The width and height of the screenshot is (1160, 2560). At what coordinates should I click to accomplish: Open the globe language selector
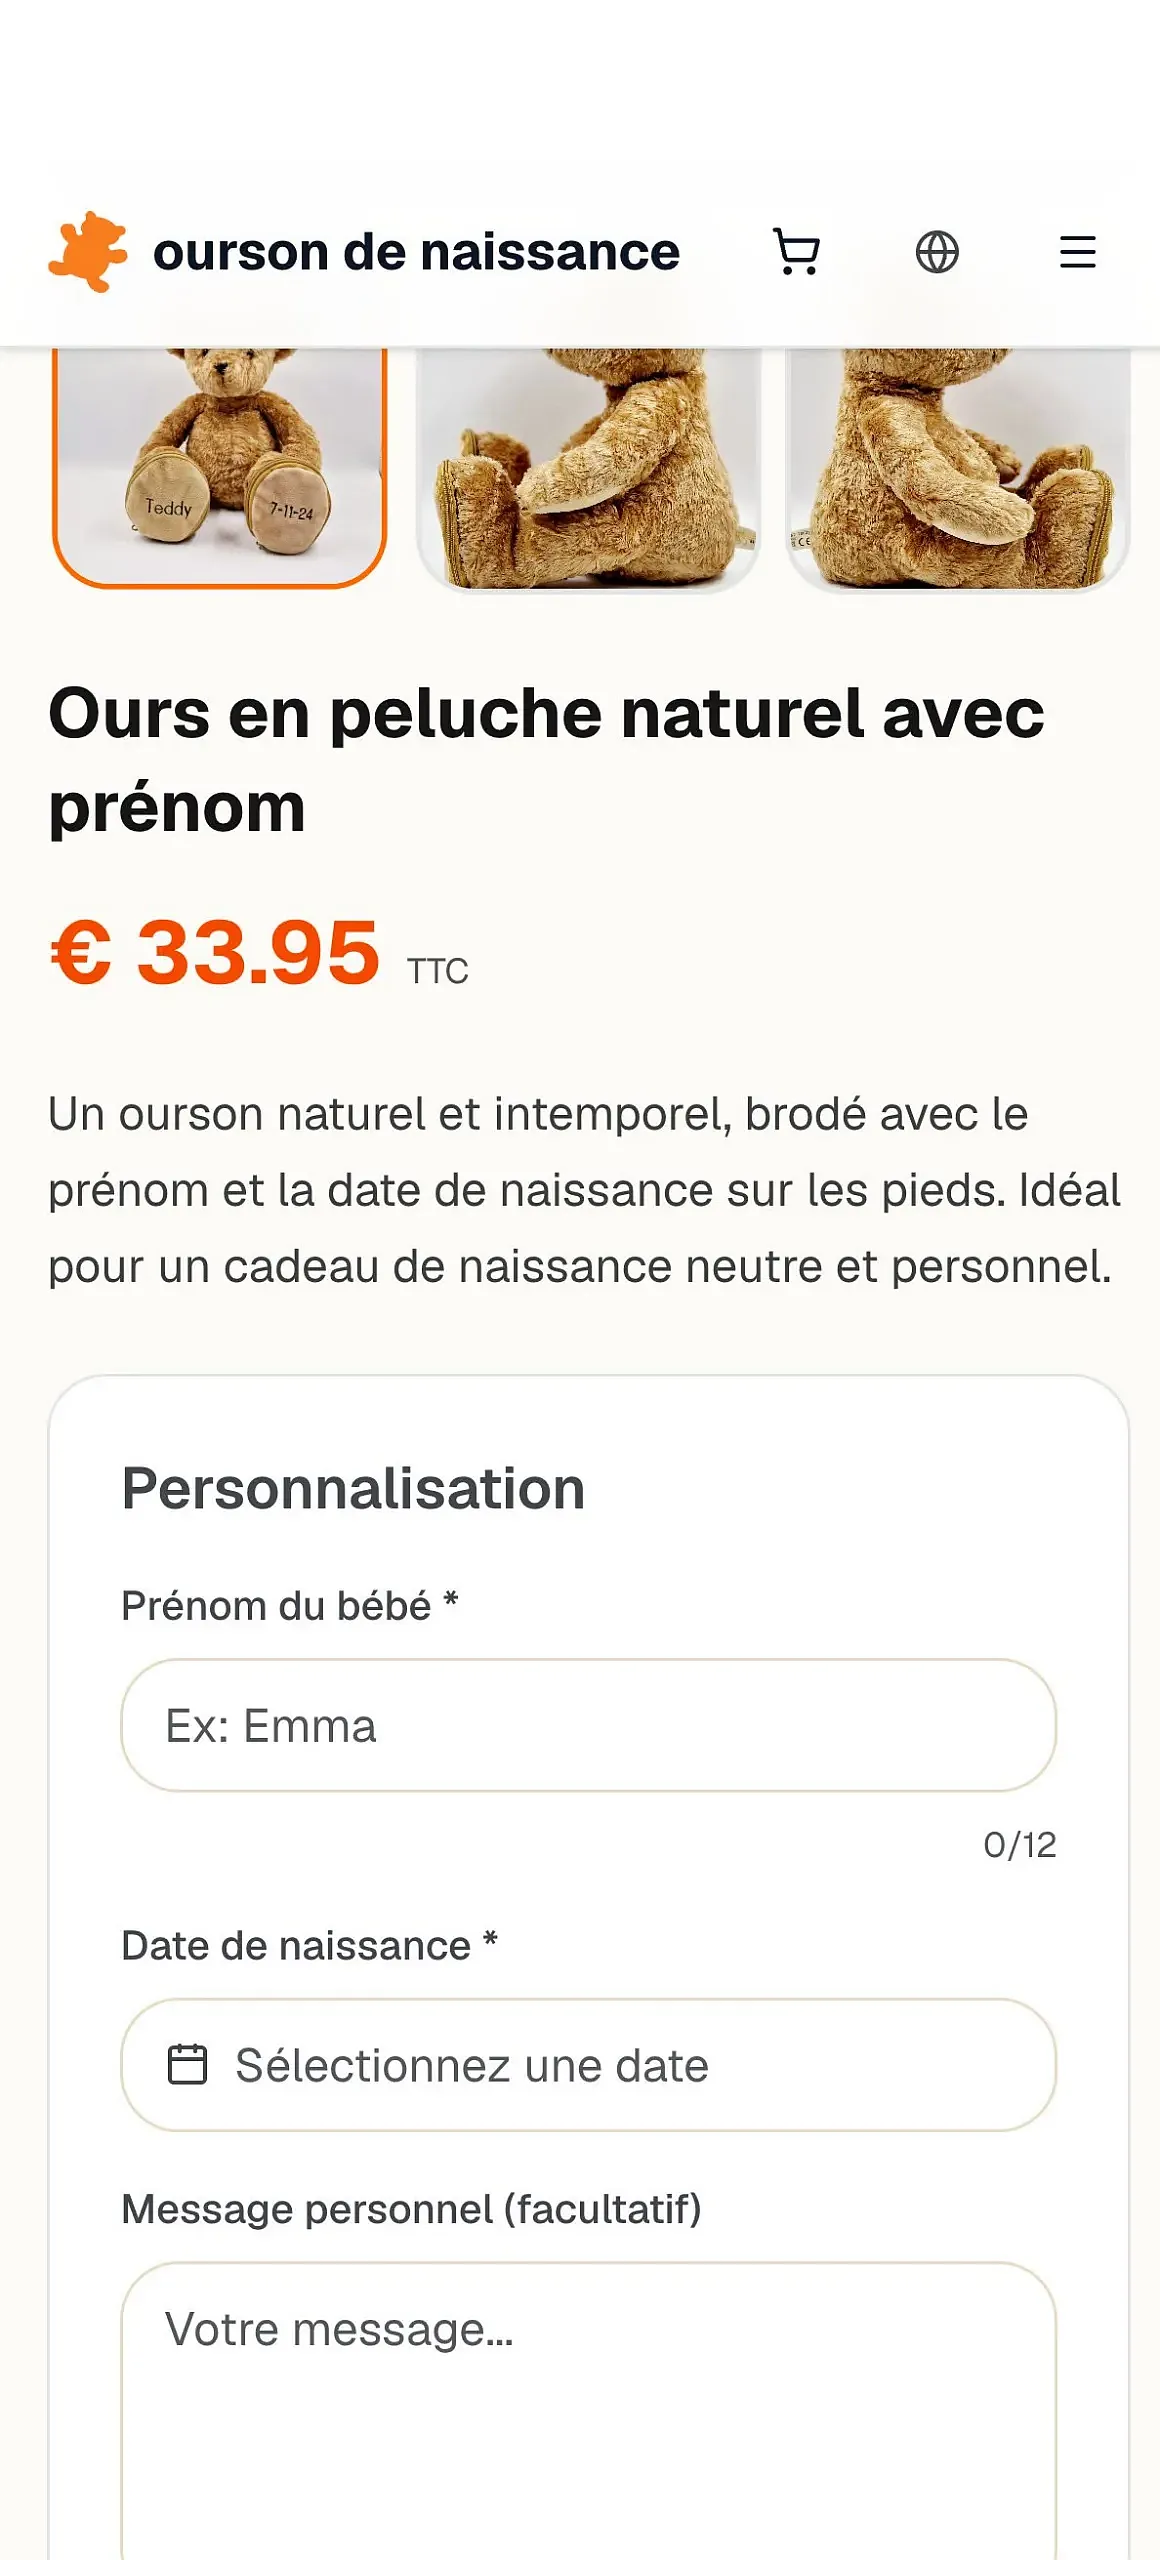pyautogui.click(x=937, y=252)
